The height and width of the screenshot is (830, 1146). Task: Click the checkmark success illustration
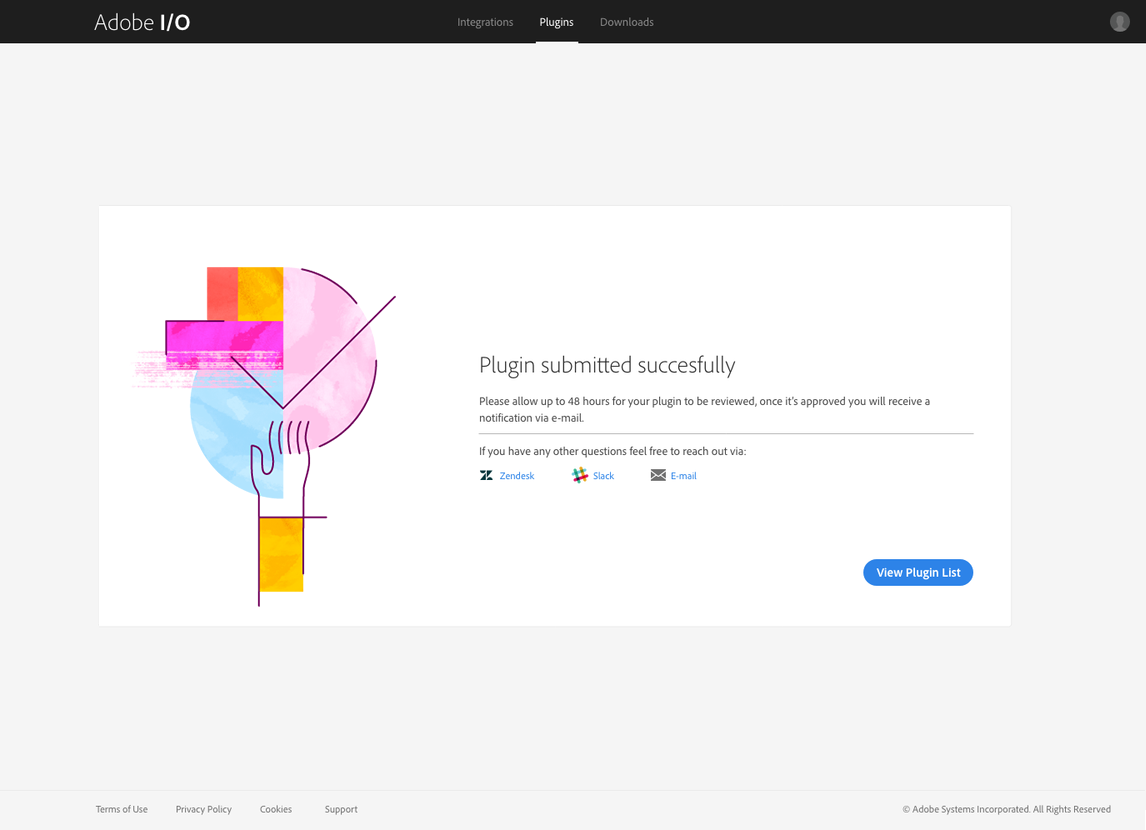[265, 436]
